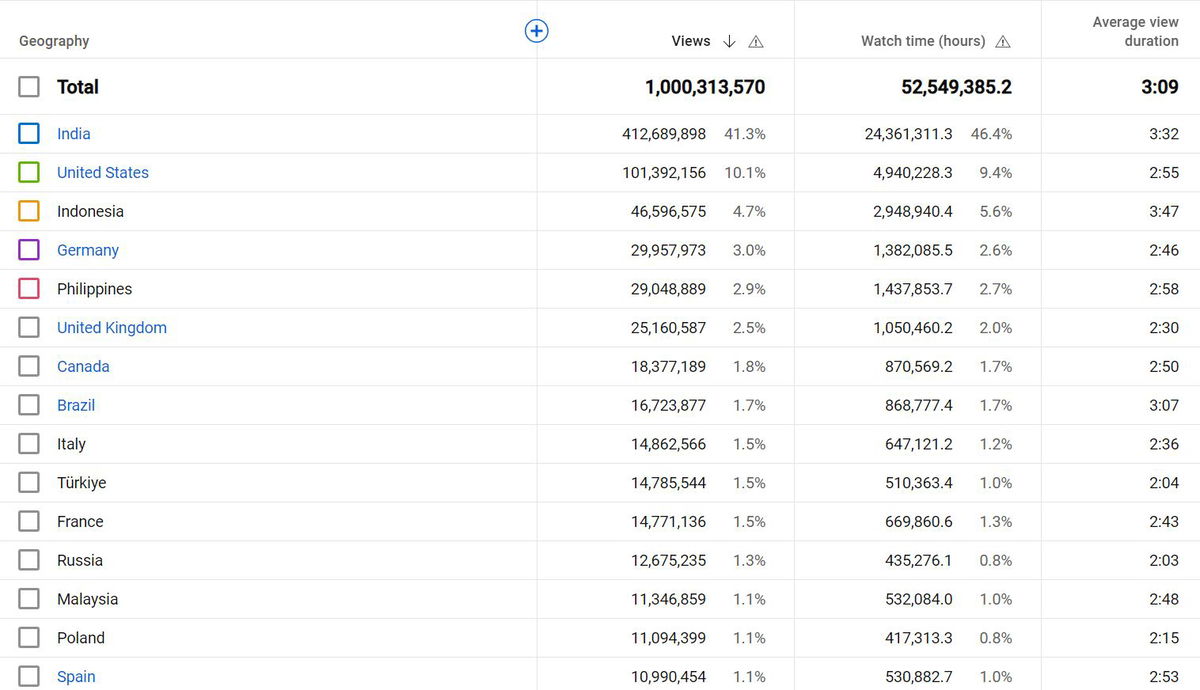Toggle the Total row checkbox

tap(29, 87)
